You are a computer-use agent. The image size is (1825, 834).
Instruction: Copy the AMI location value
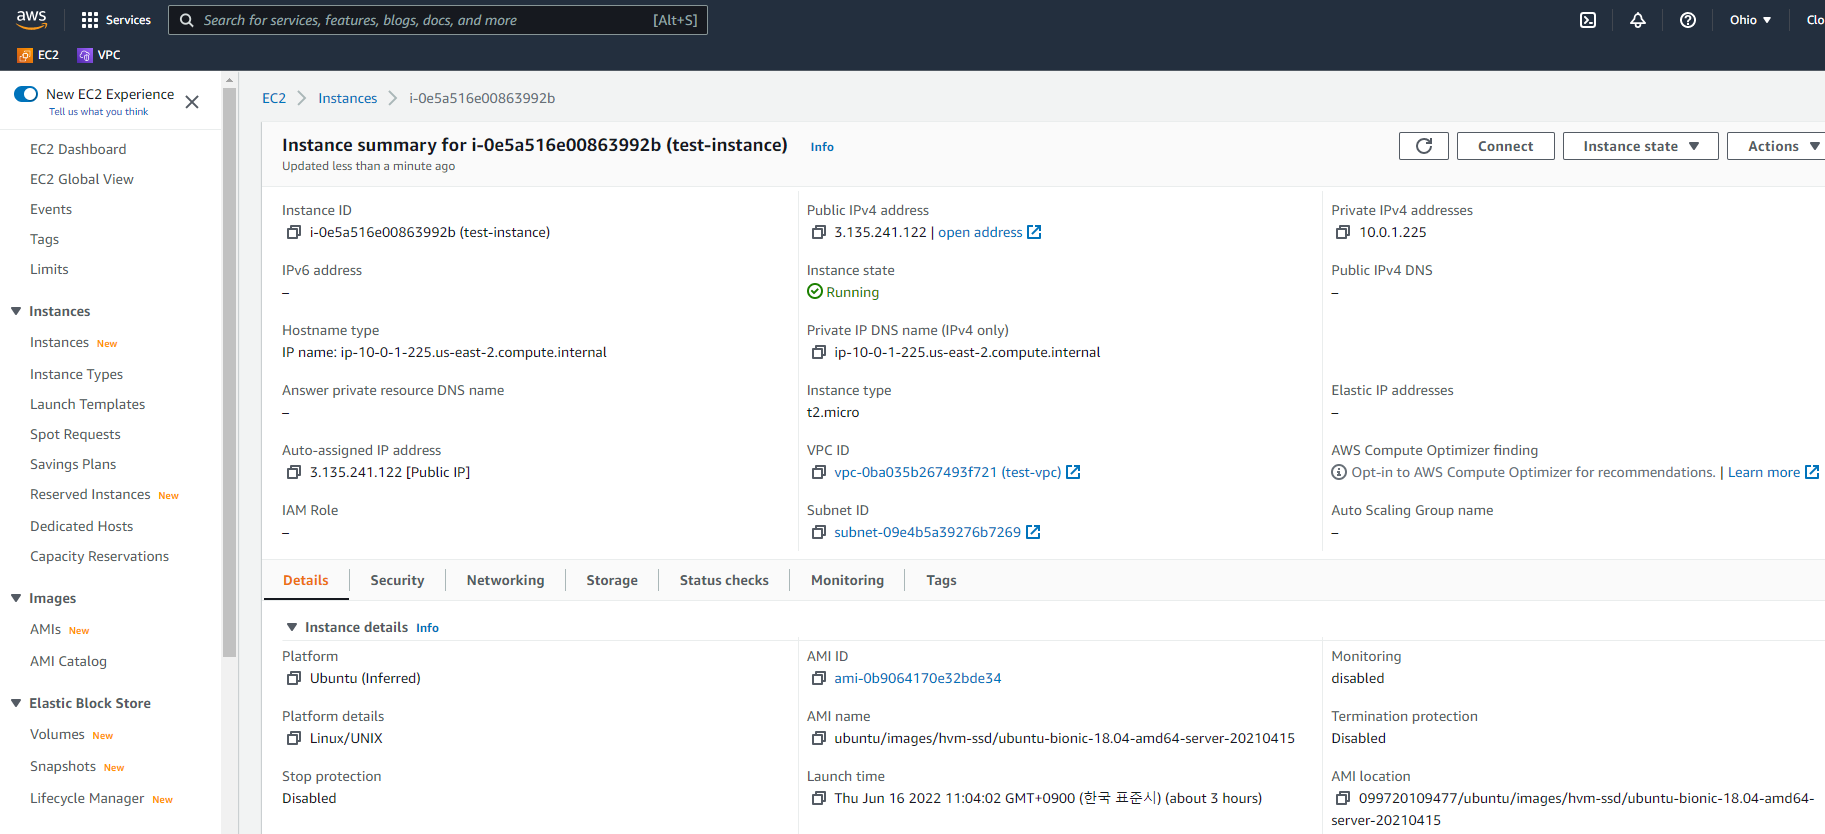tap(1343, 798)
